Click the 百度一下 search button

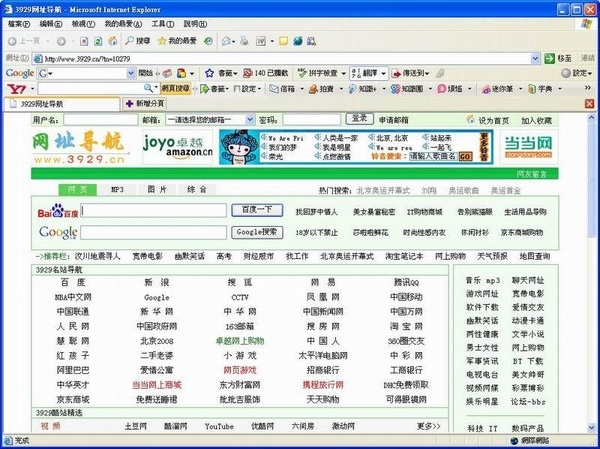tap(257, 210)
